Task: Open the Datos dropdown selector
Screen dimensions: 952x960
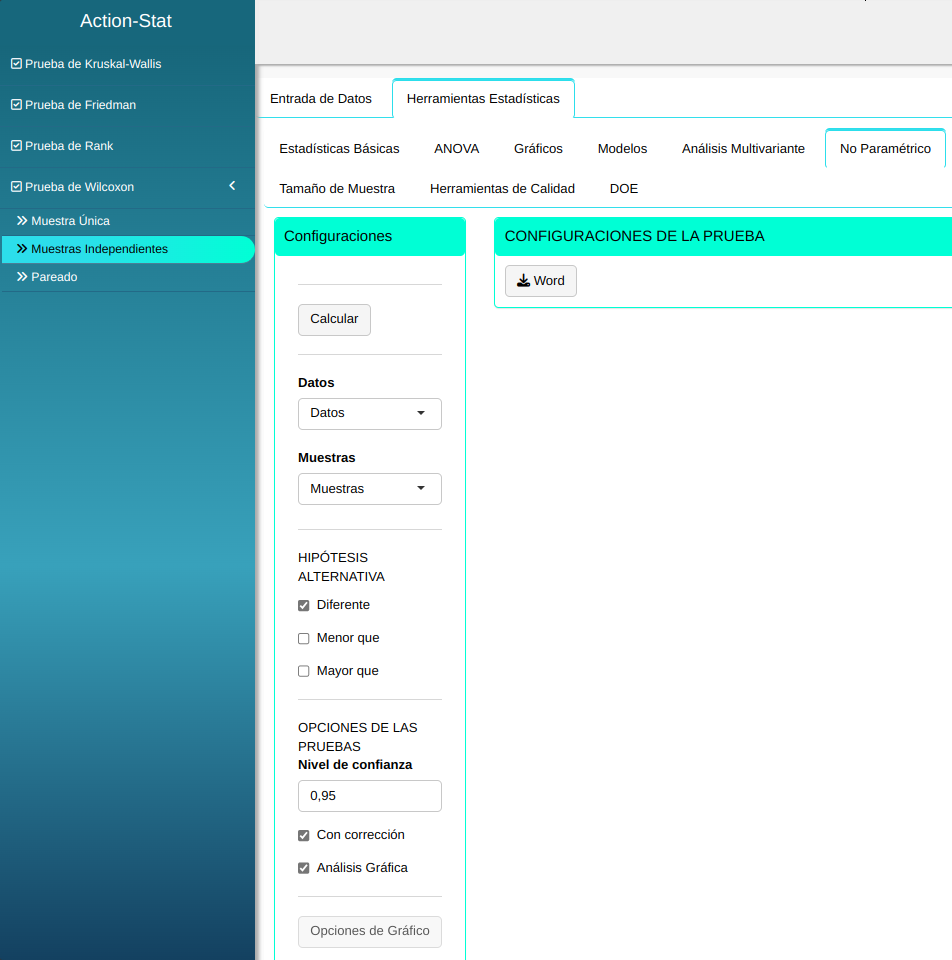Action: [369, 414]
